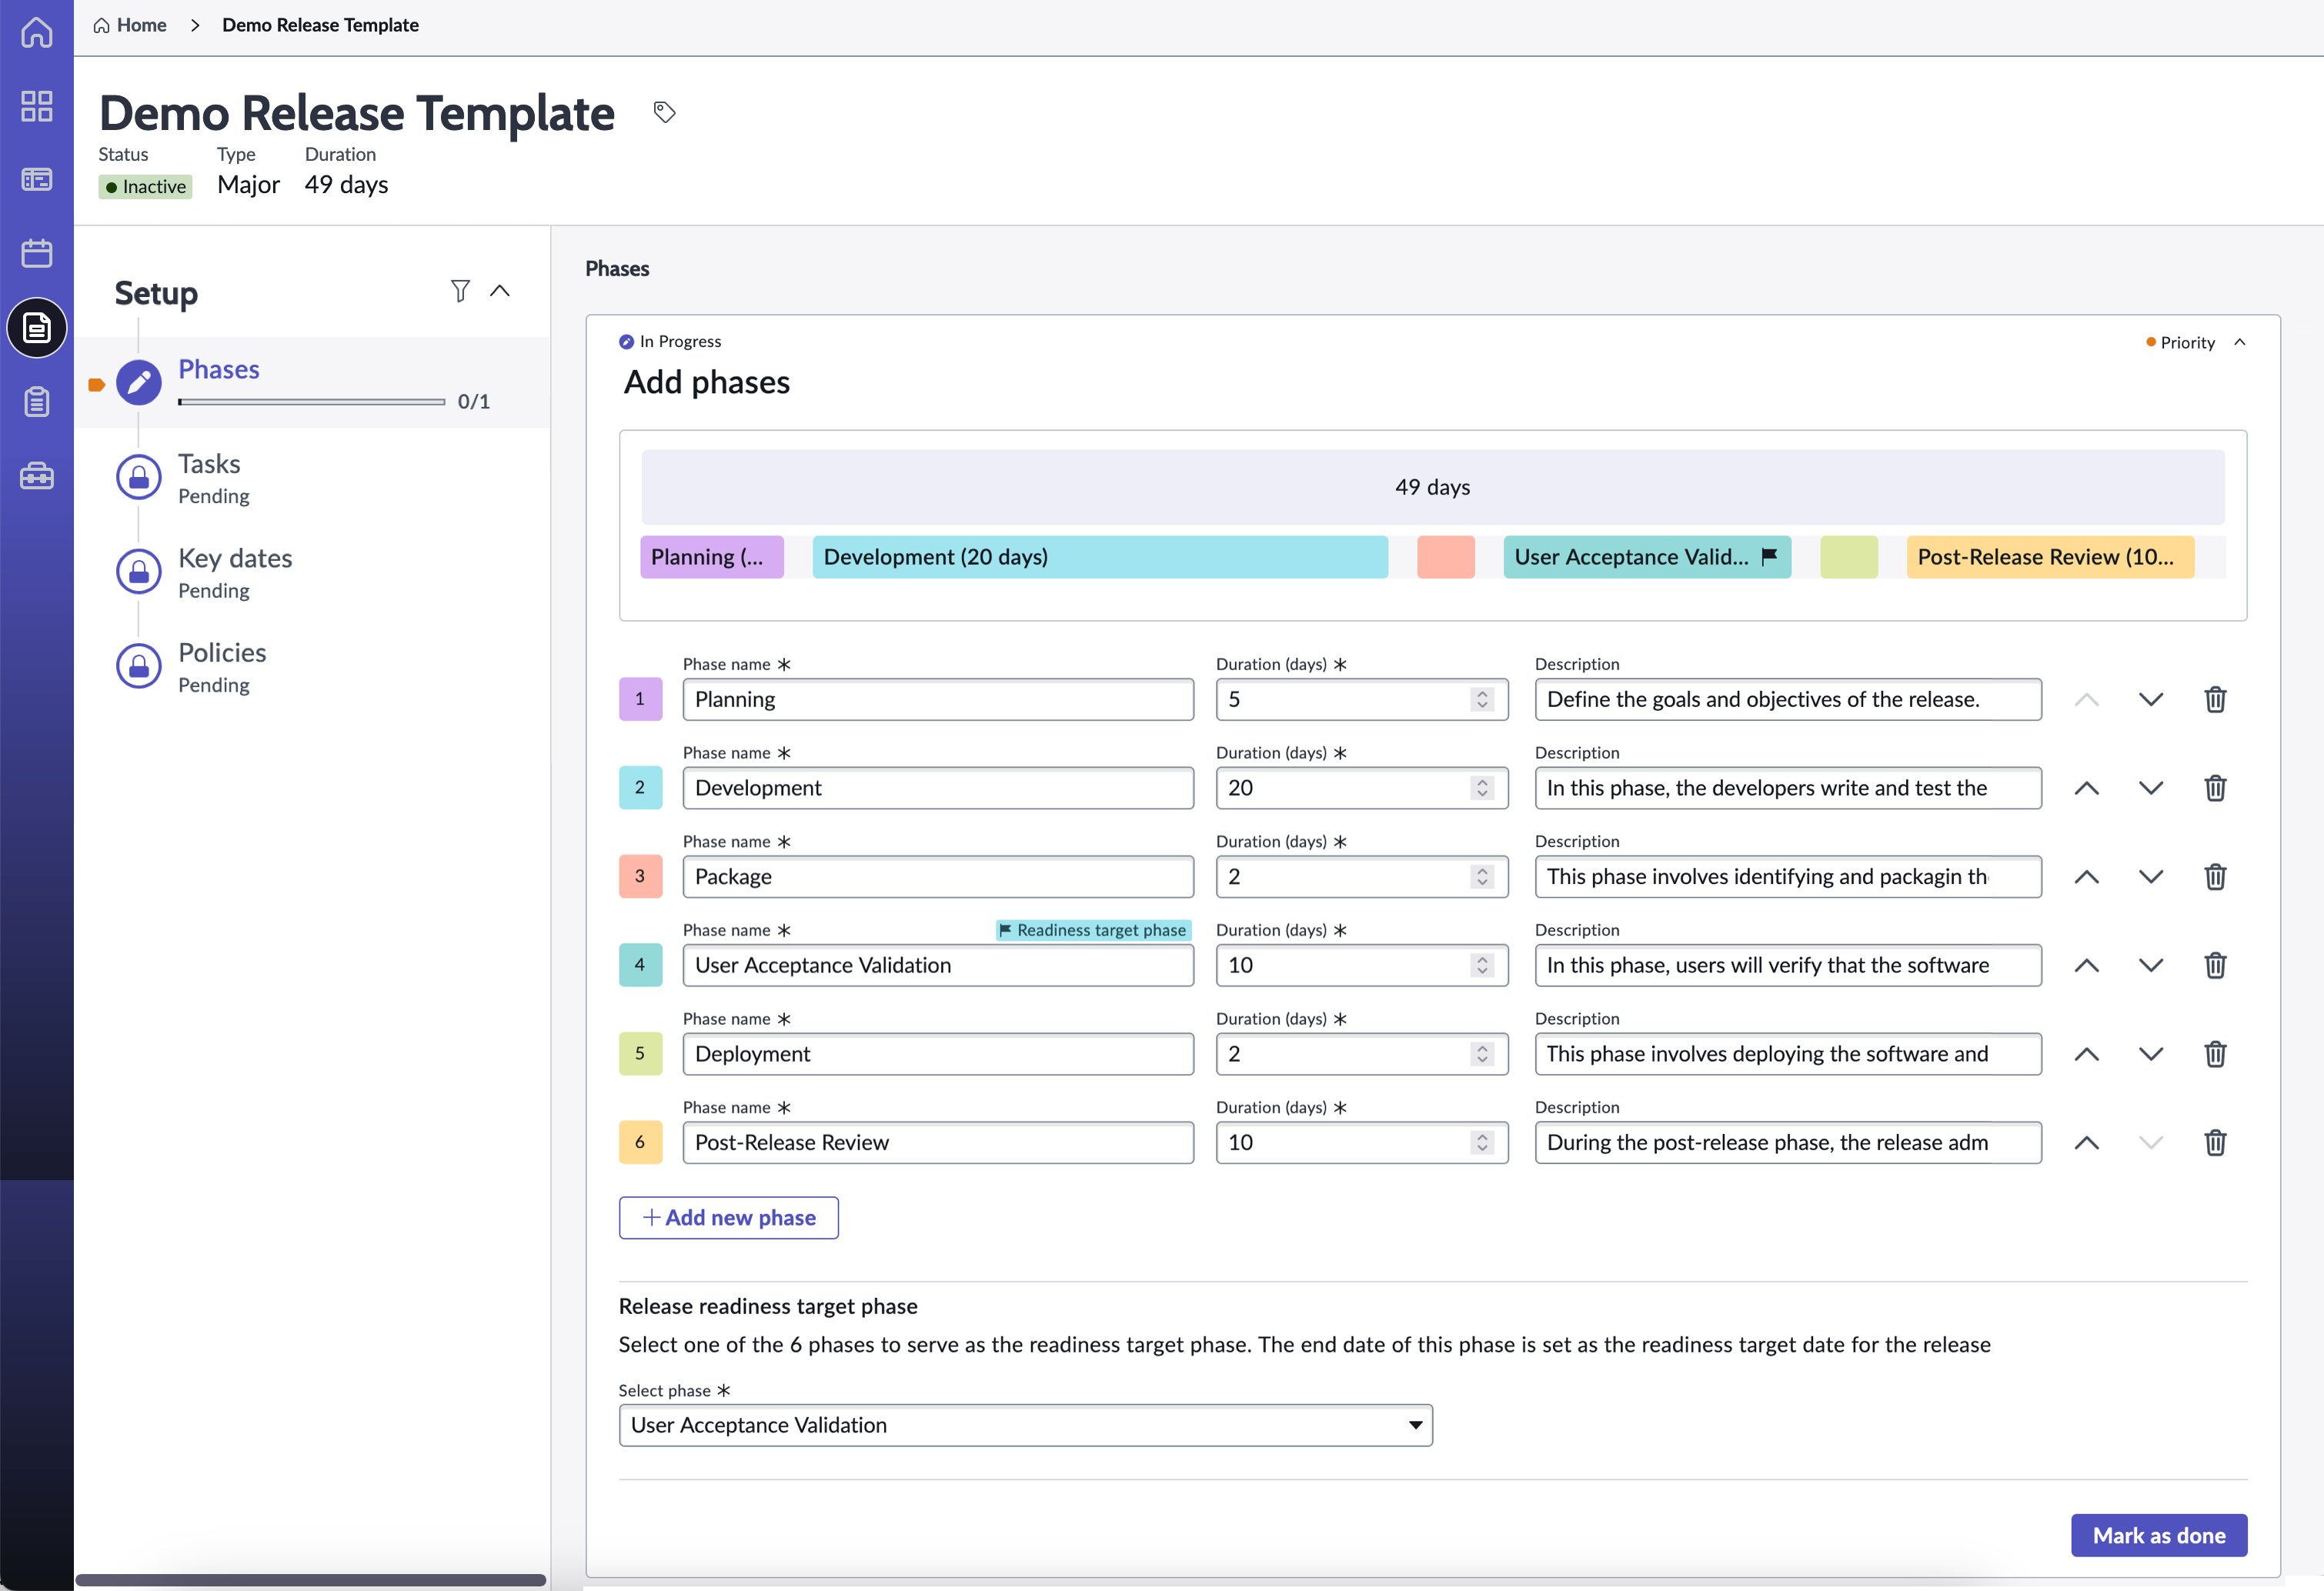
Task: Move User Acceptance Validation phase down
Action: point(2151,965)
